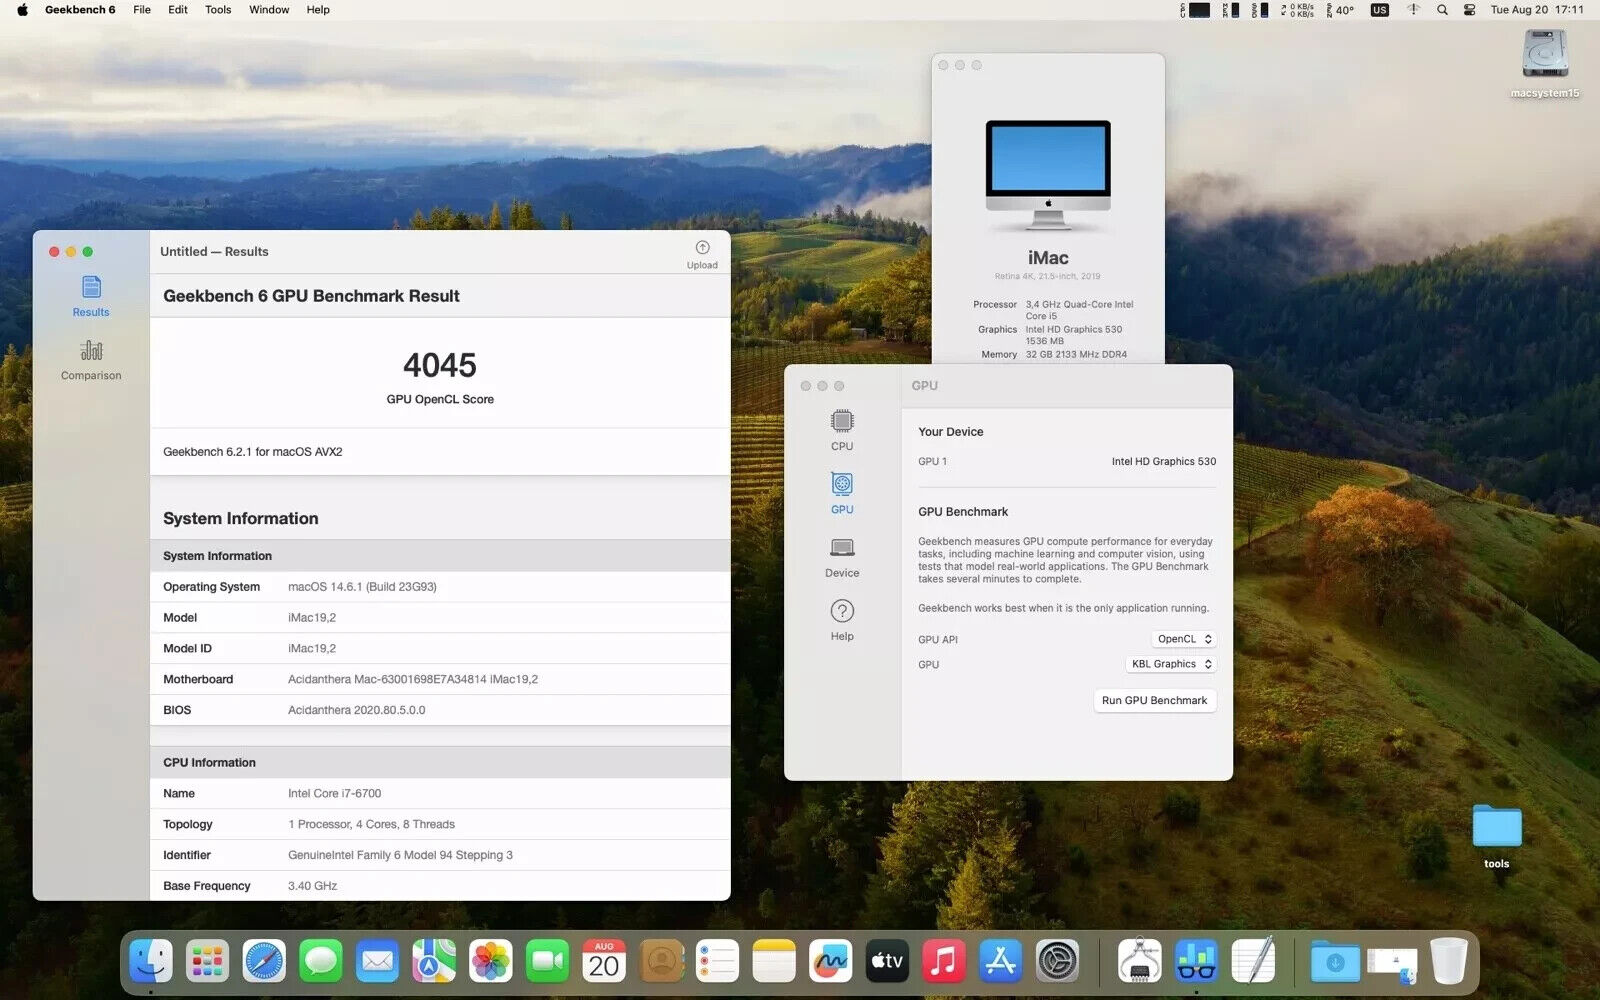
Task: Select the macsystem15 drive on desktop
Action: [x=1545, y=62]
